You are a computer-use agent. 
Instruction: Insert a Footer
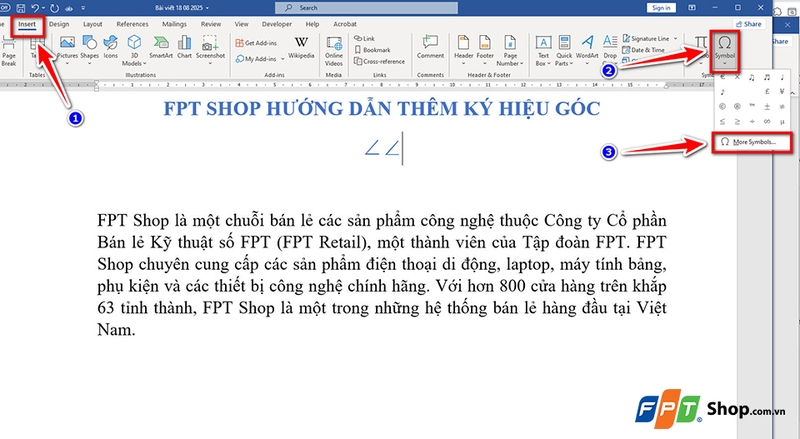(485, 48)
